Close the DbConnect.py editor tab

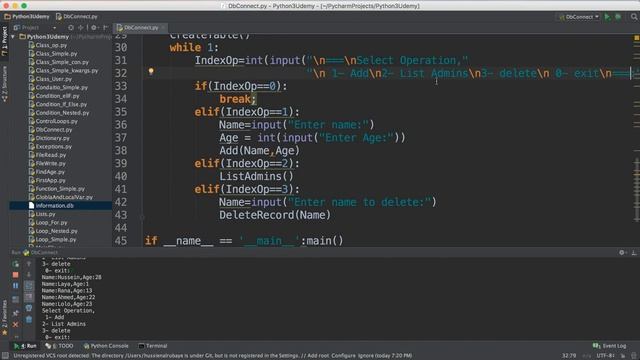[x=163, y=27]
